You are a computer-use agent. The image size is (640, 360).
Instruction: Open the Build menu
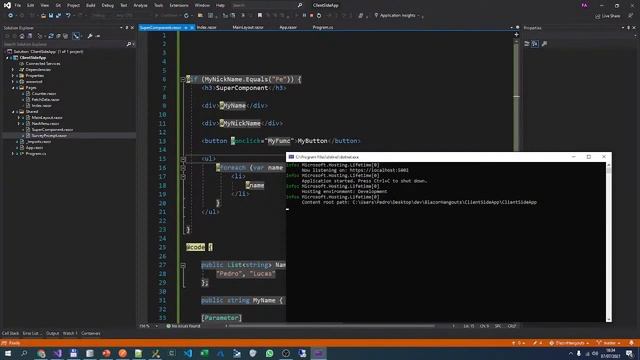[x=90, y=5]
